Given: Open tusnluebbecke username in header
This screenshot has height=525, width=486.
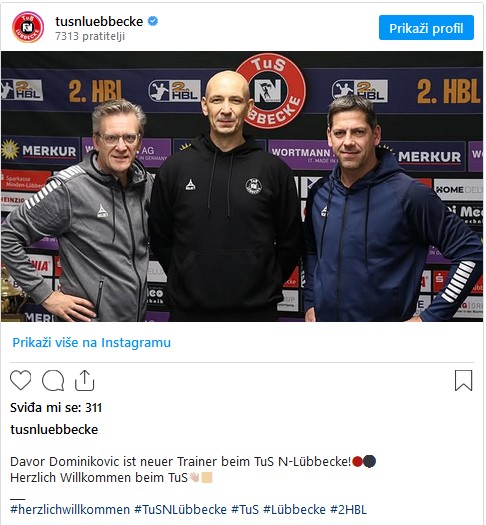Looking at the screenshot, I should tap(99, 21).
